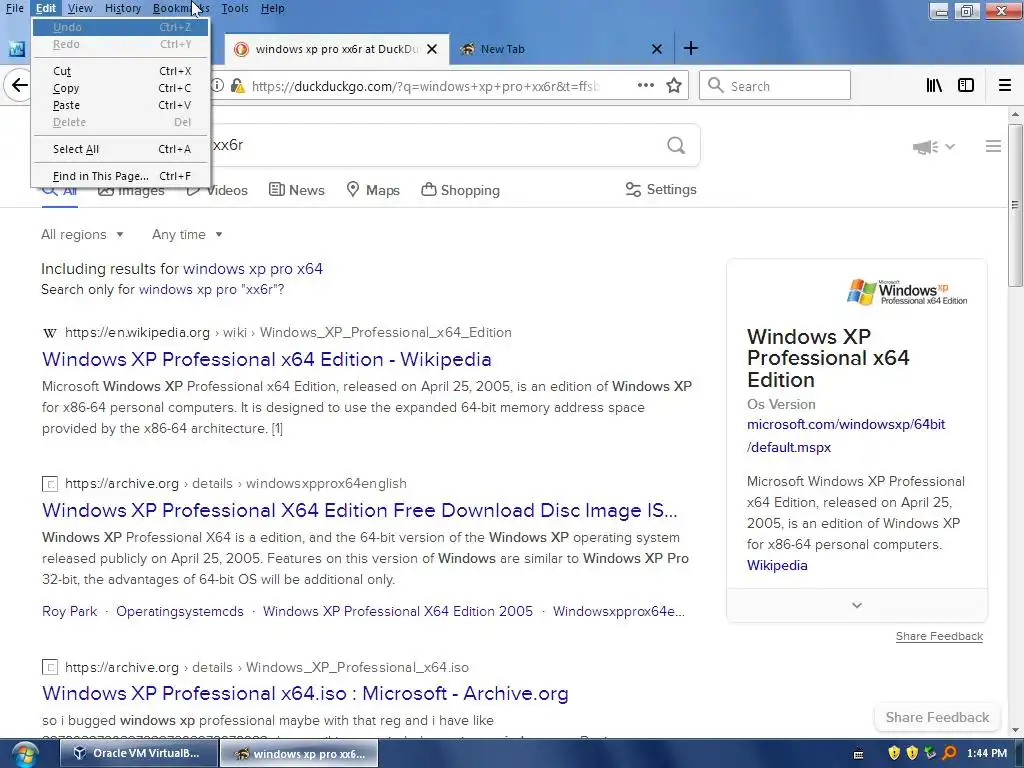Expand the All regions dropdown
The image size is (1024, 768).
[82, 234]
